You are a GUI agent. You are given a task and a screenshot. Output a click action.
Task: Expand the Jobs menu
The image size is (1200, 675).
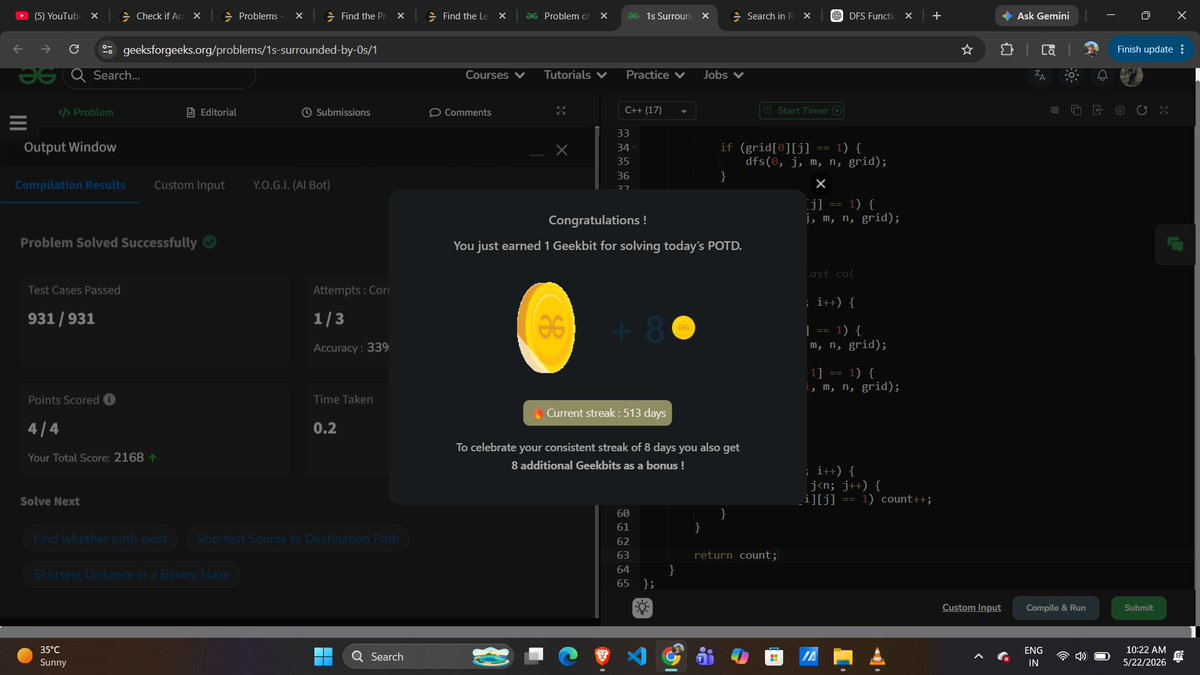coord(723,75)
